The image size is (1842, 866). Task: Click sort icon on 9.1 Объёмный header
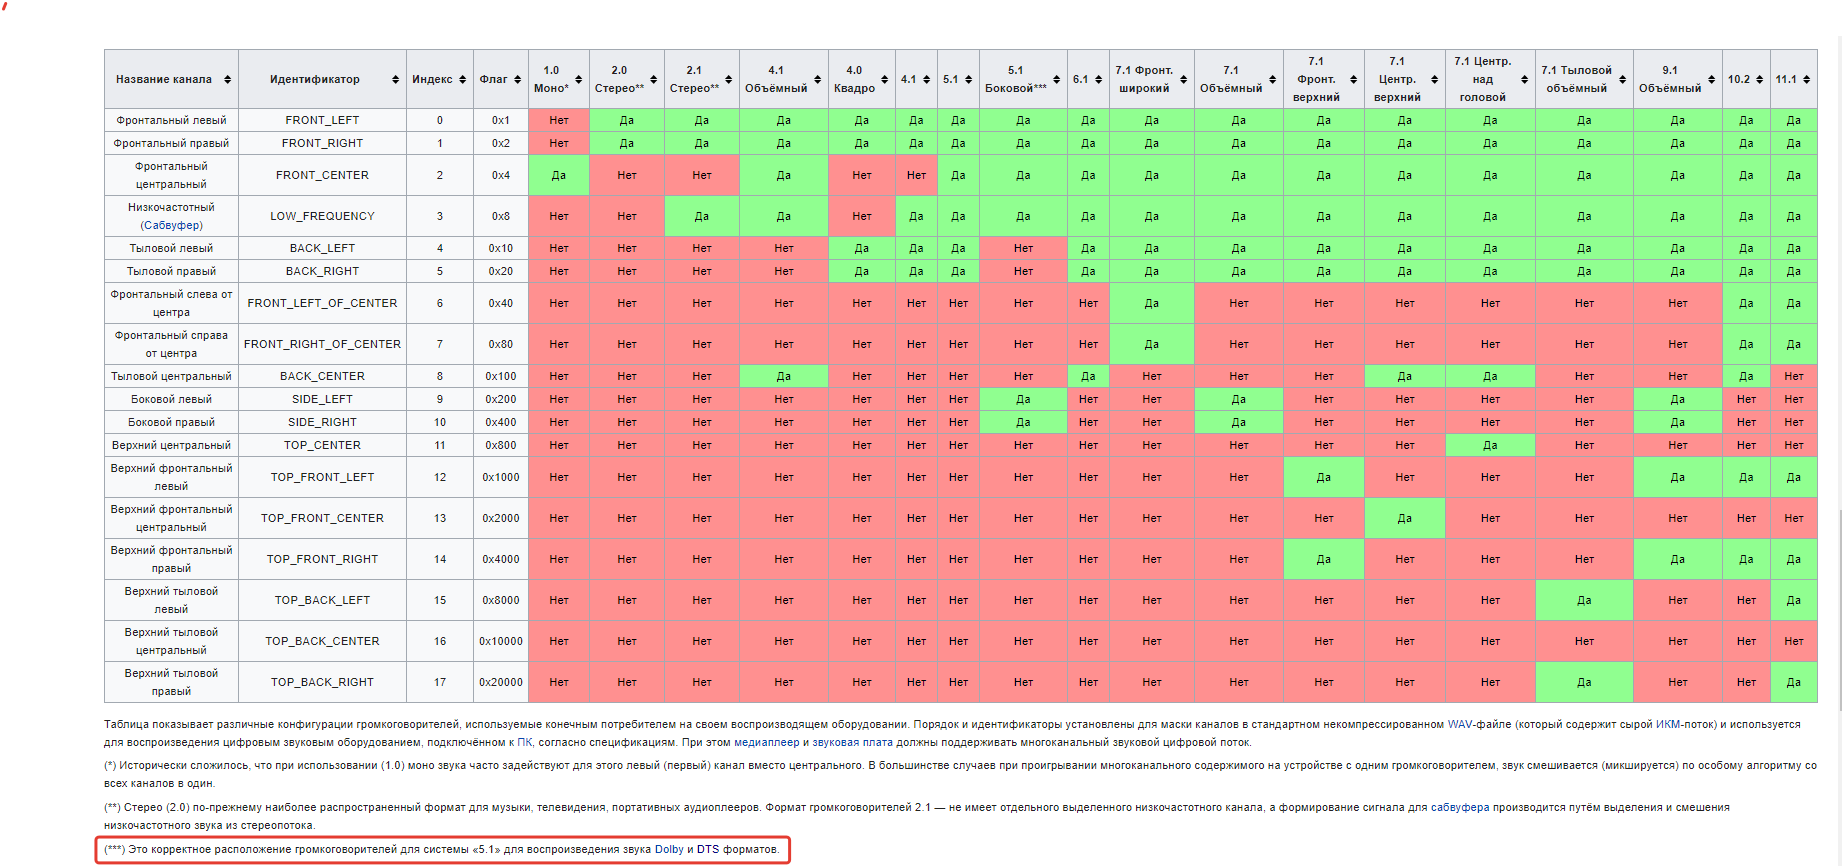[x=1711, y=80]
